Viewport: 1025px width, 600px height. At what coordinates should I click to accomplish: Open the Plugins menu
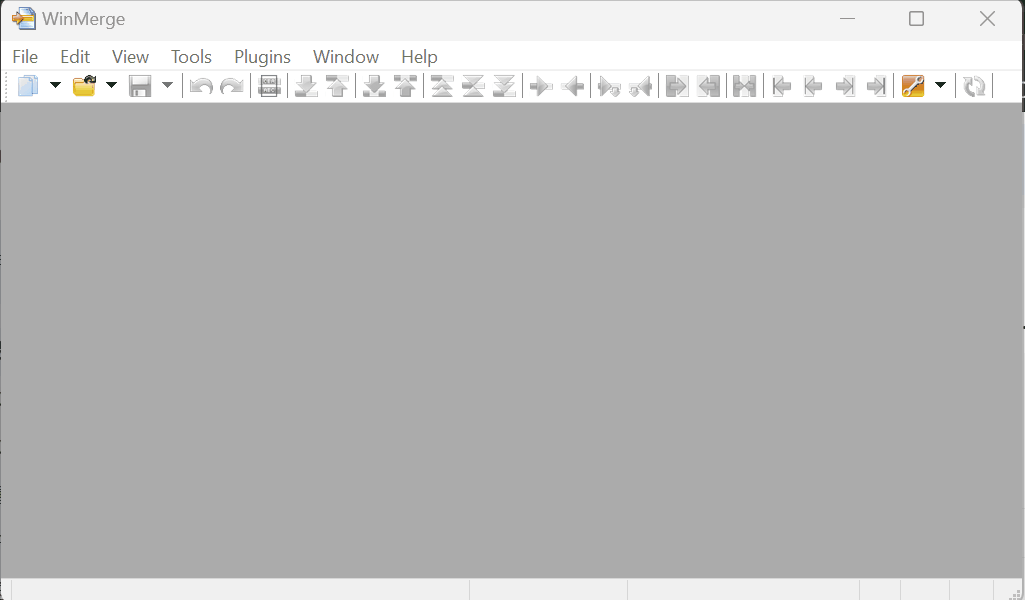(262, 57)
